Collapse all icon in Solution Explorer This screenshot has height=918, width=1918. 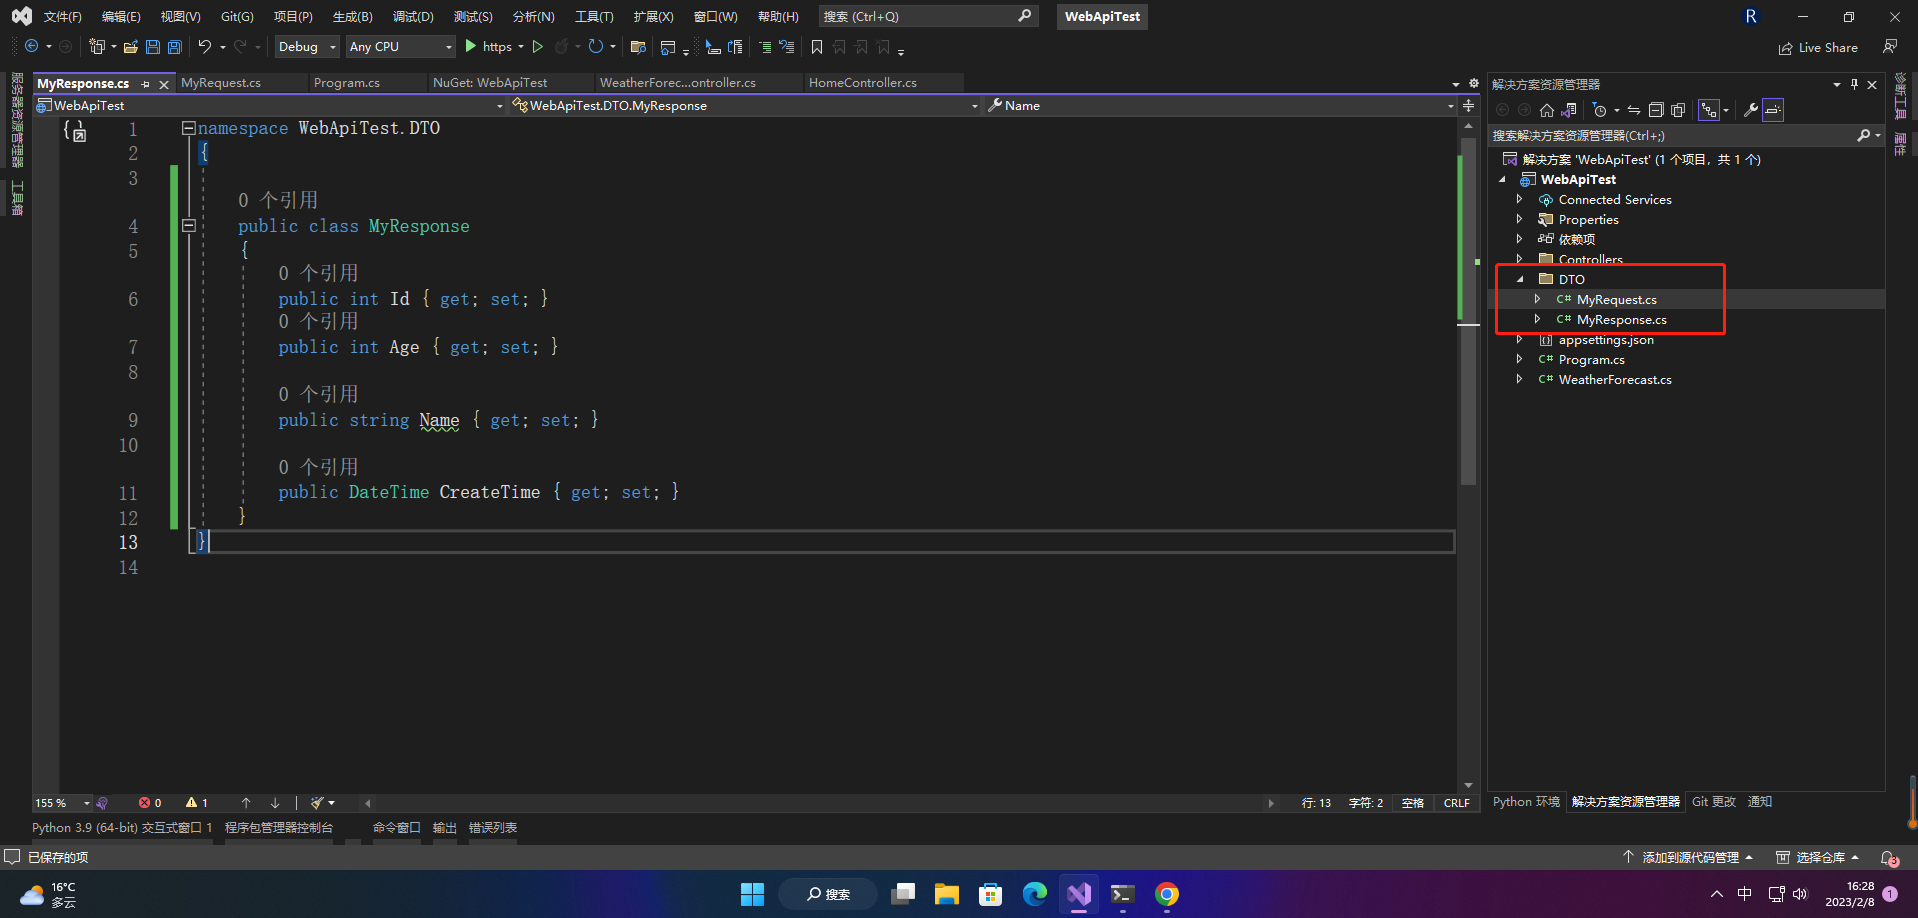coord(1656,110)
